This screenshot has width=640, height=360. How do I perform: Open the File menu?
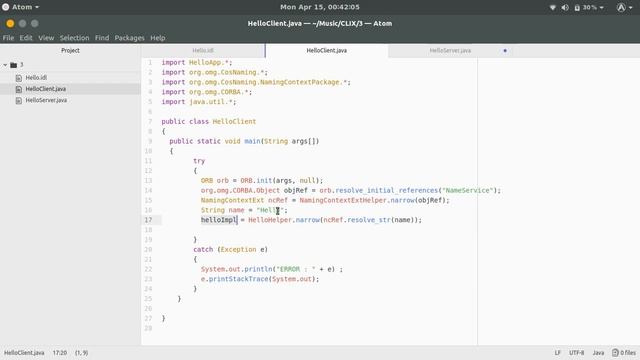[x=8, y=38]
